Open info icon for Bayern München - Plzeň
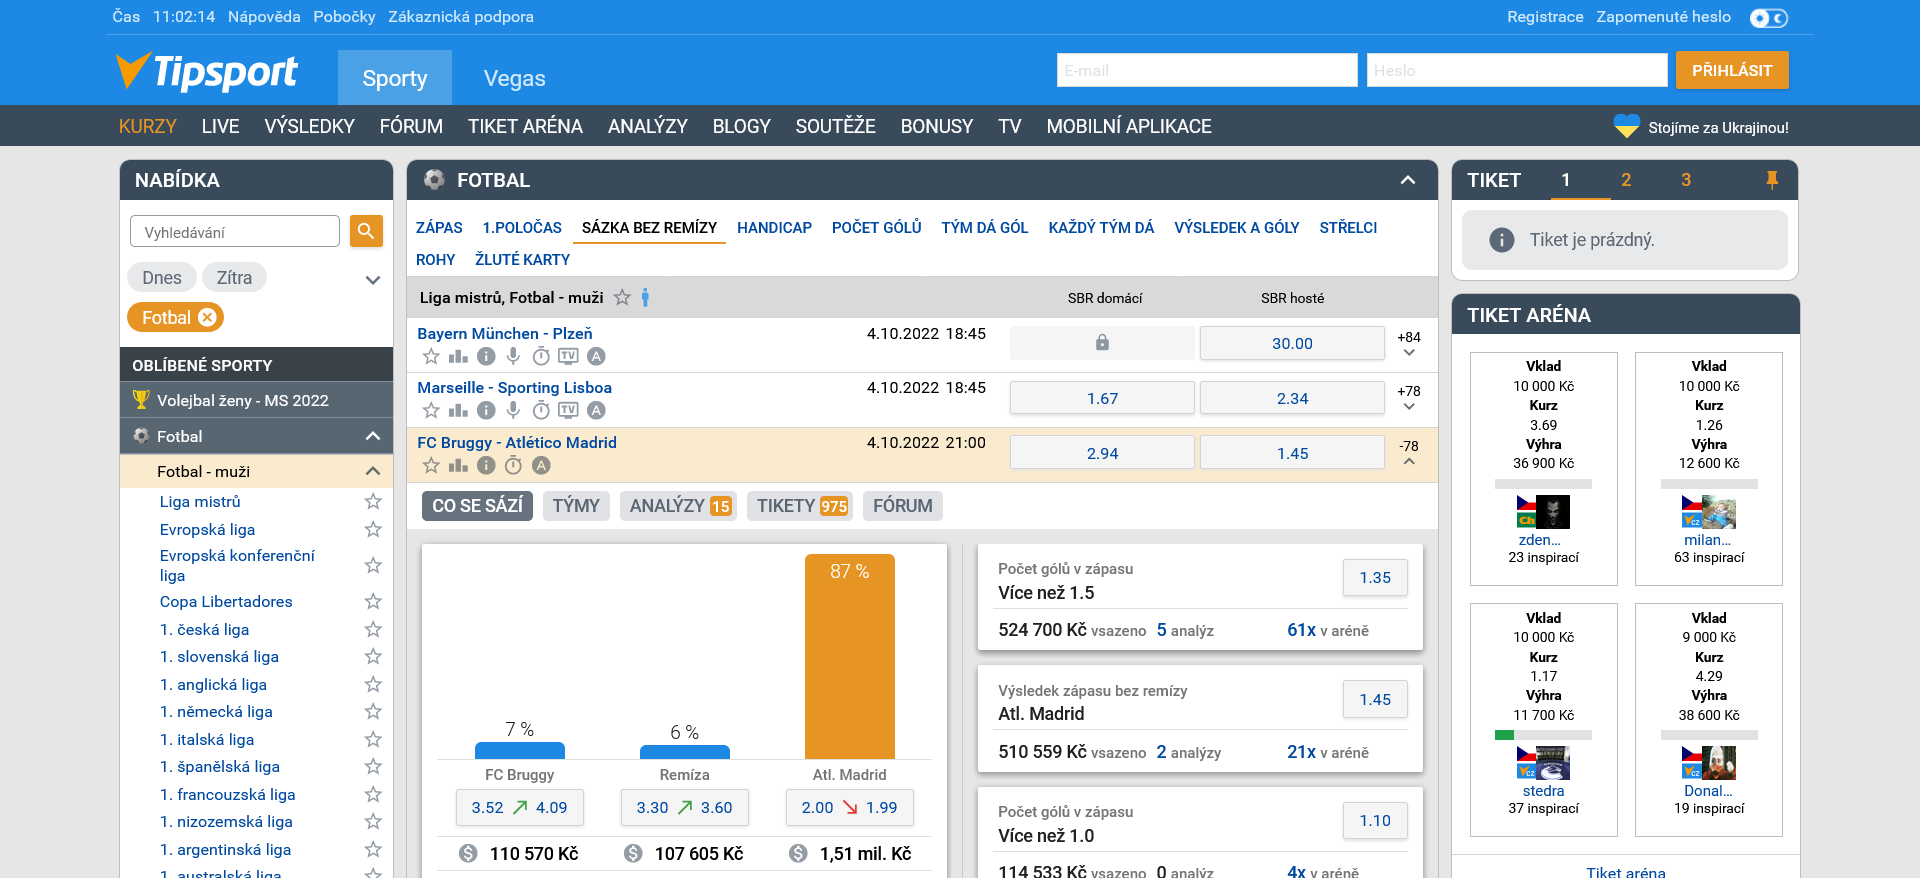 pyautogui.click(x=486, y=356)
